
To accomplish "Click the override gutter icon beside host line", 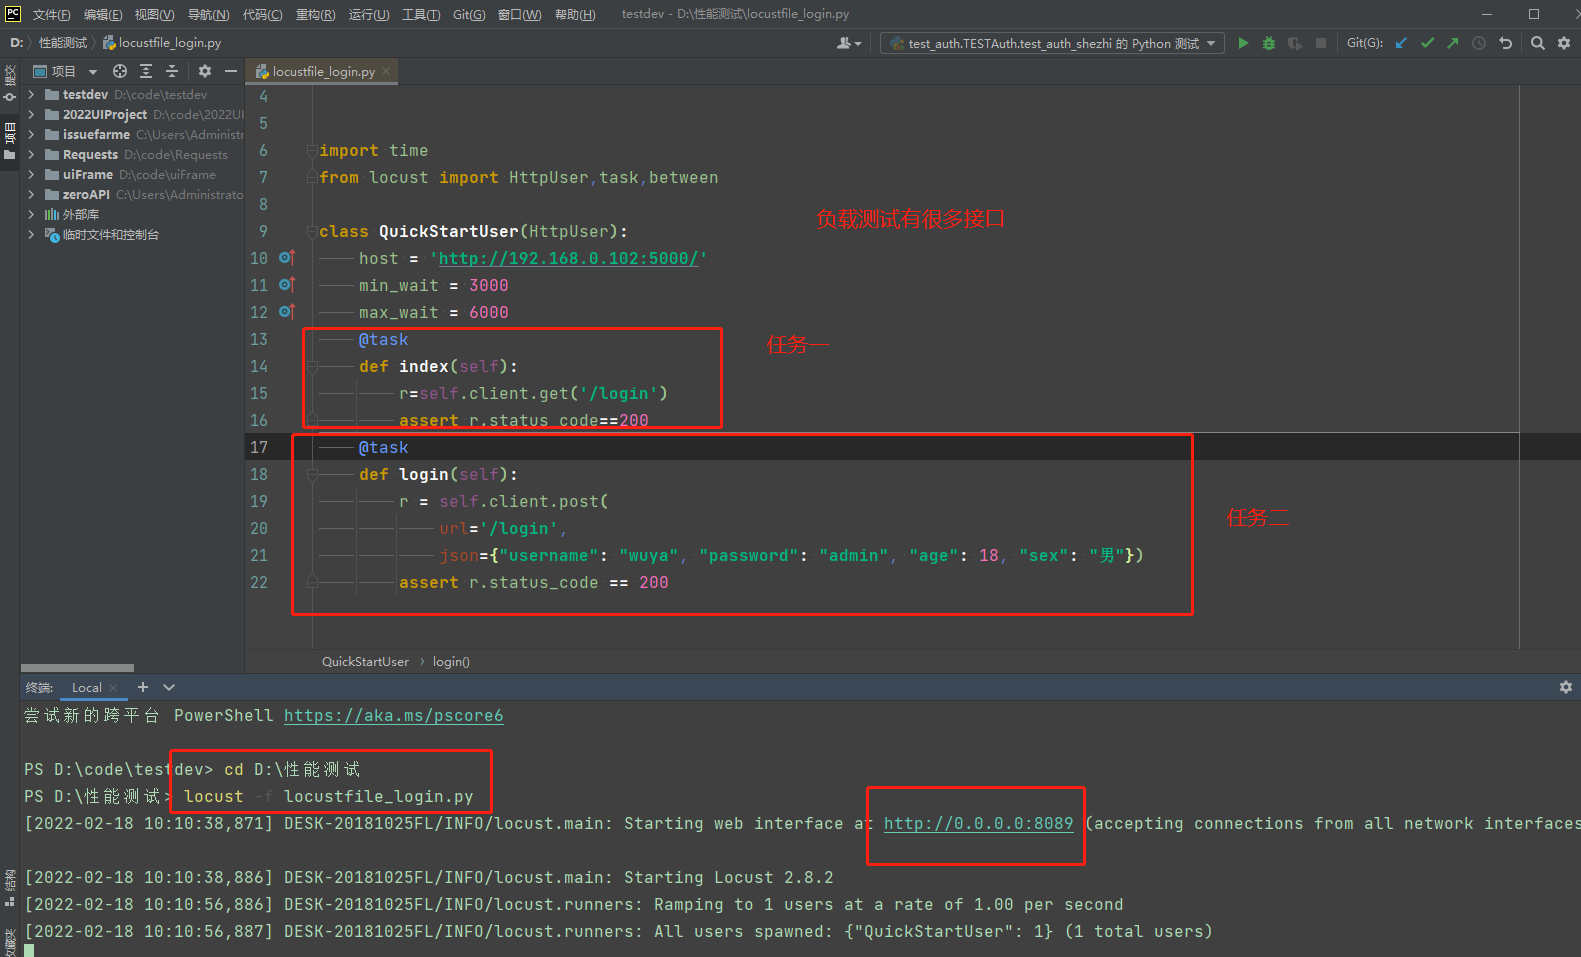I will pos(287,258).
